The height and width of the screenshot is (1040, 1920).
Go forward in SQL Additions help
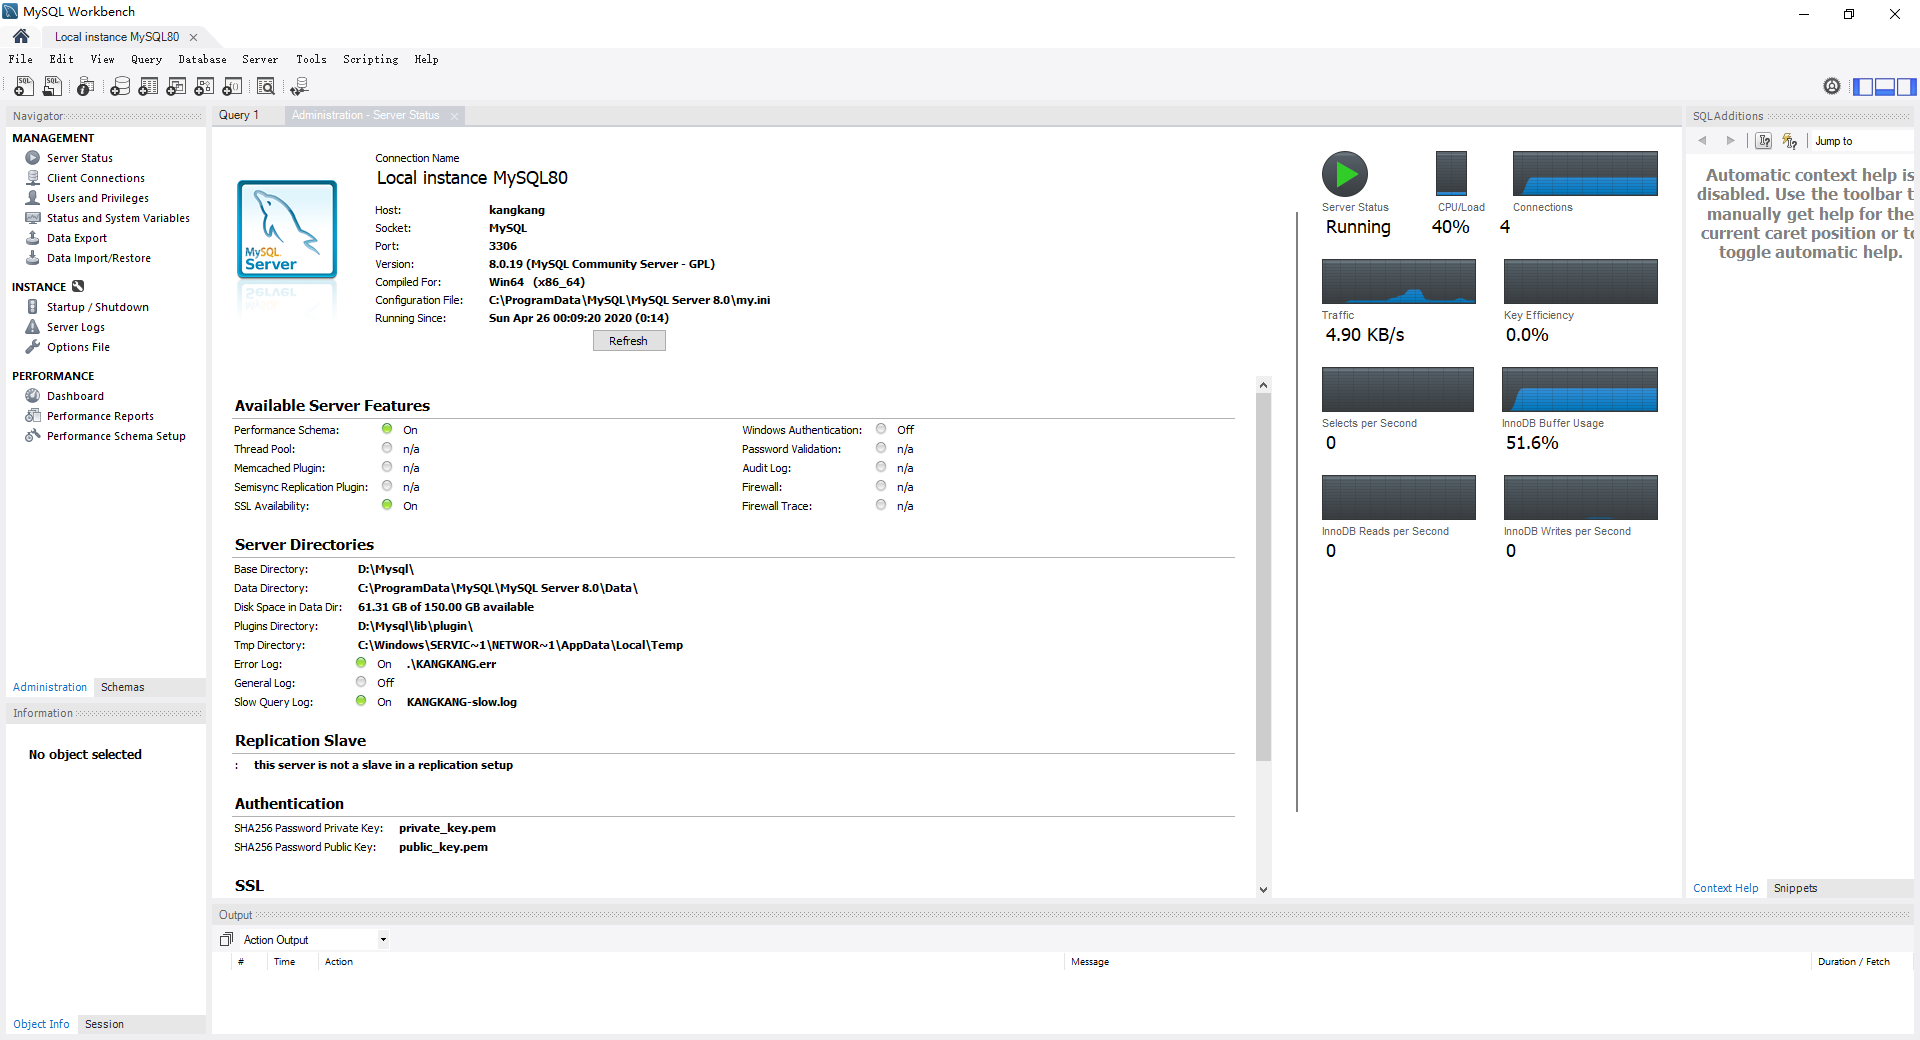pos(1731,141)
